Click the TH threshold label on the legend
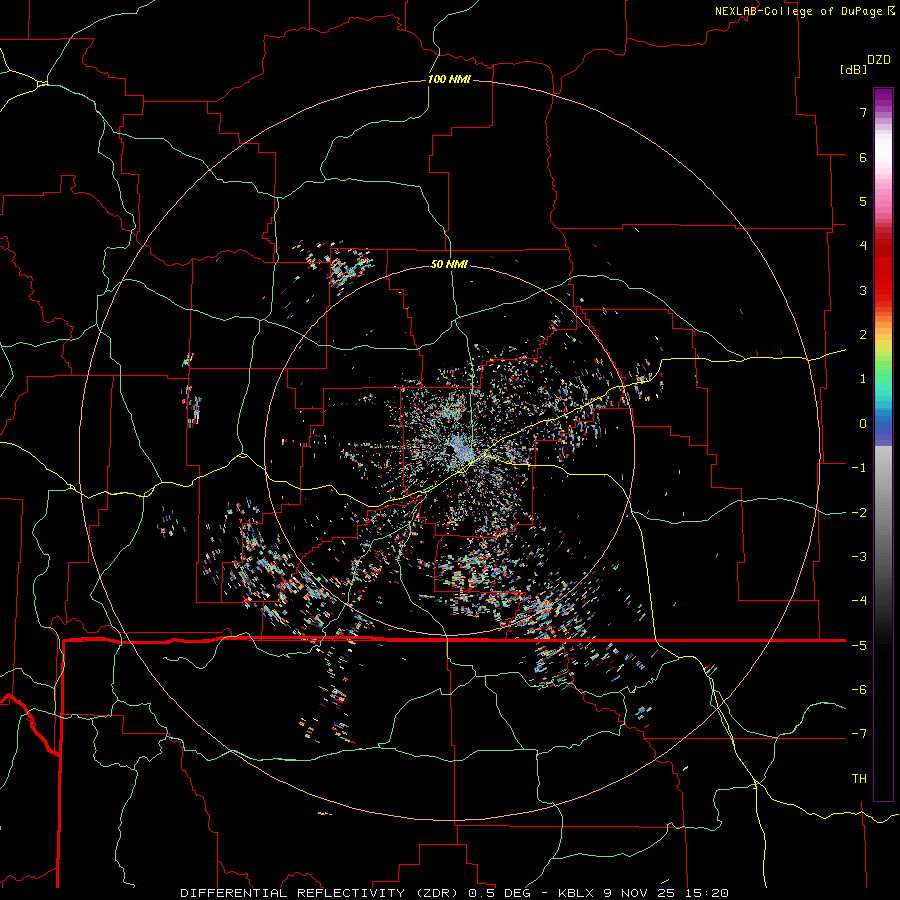The image size is (900, 900). [x=859, y=779]
